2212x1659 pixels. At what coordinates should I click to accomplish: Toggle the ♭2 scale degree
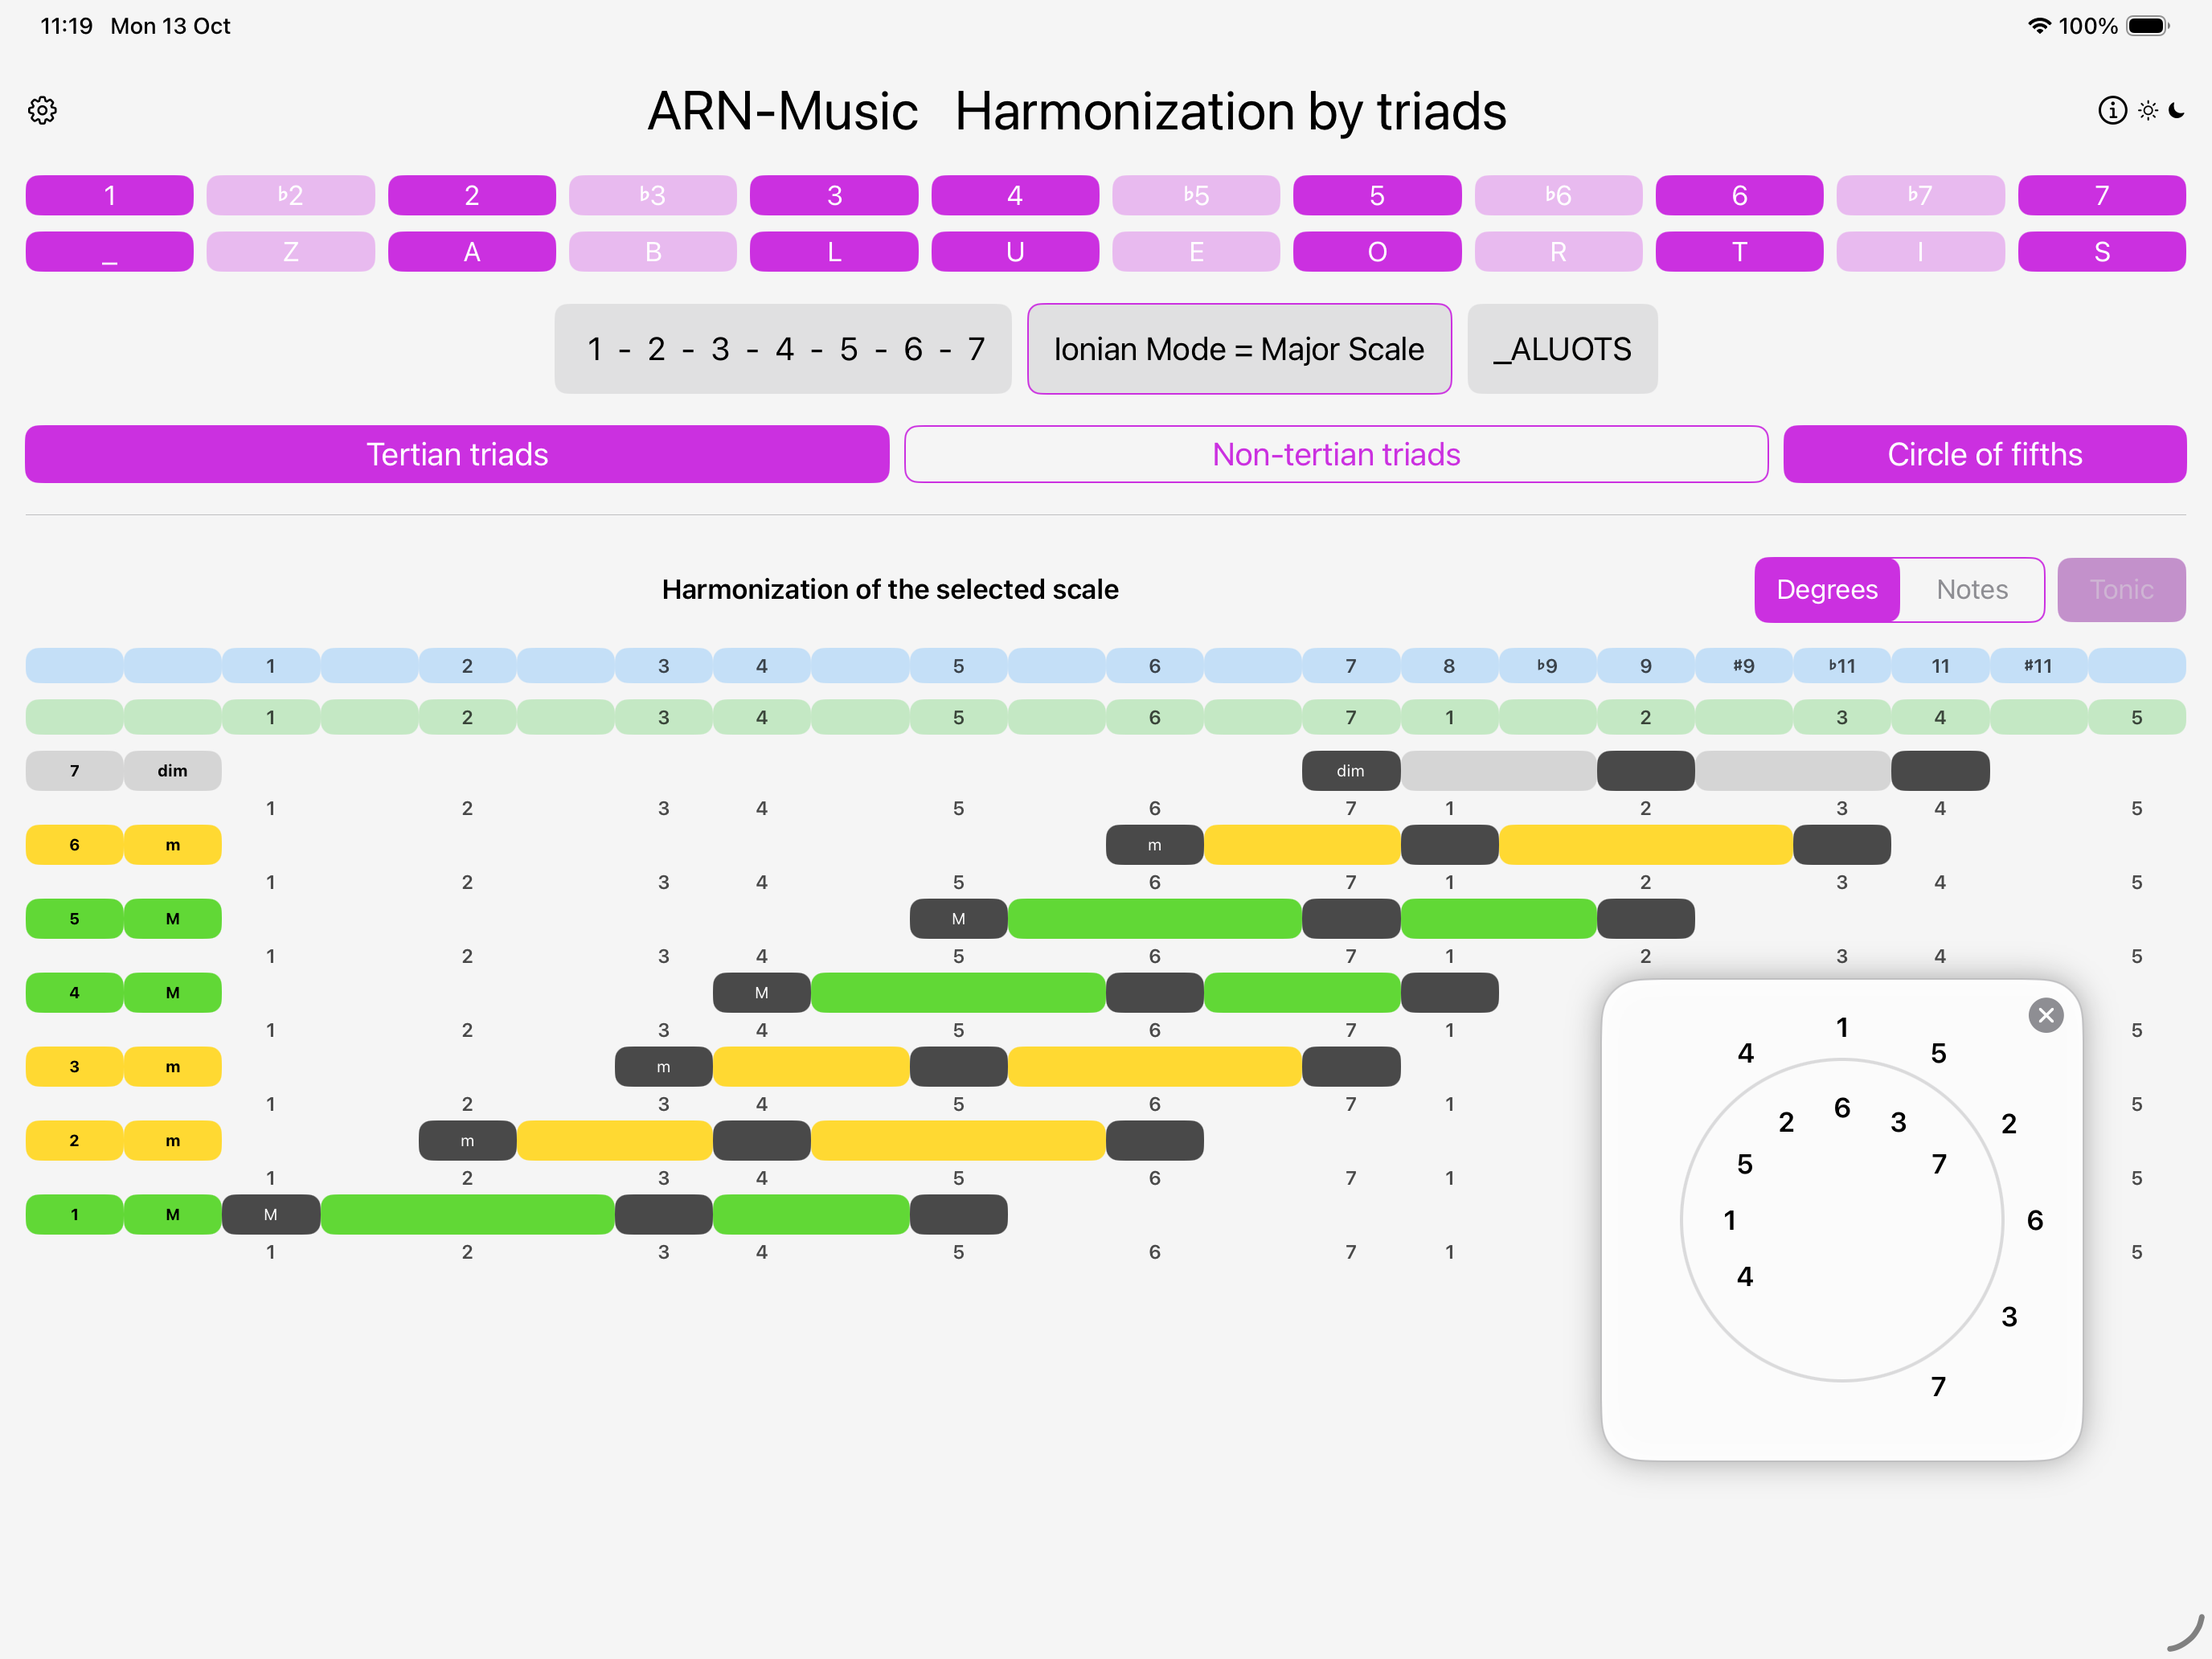(290, 195)
